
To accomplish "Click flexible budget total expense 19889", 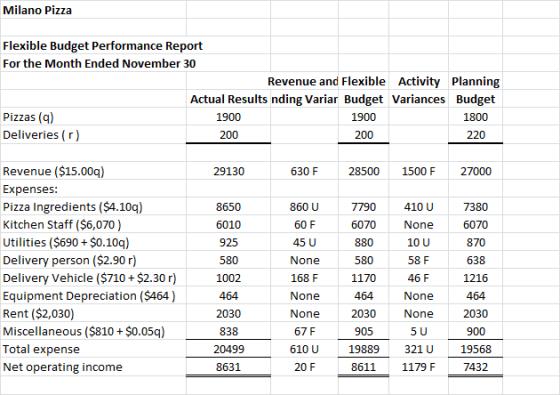I will click(364, 349).
